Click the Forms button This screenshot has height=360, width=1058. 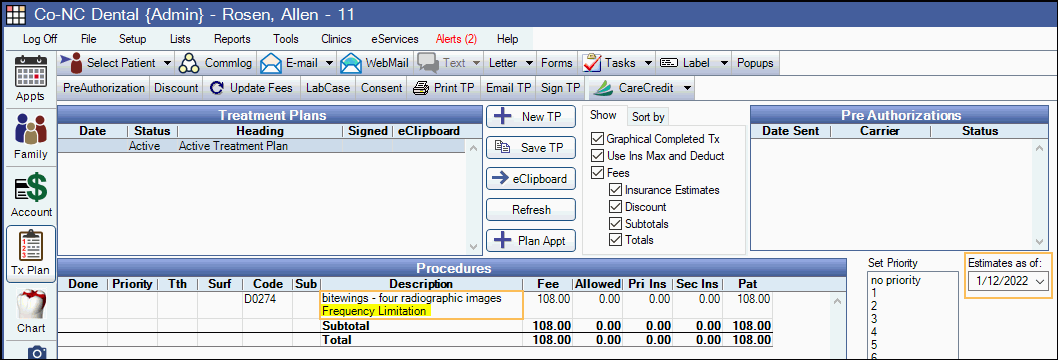(x=557, y=63)
